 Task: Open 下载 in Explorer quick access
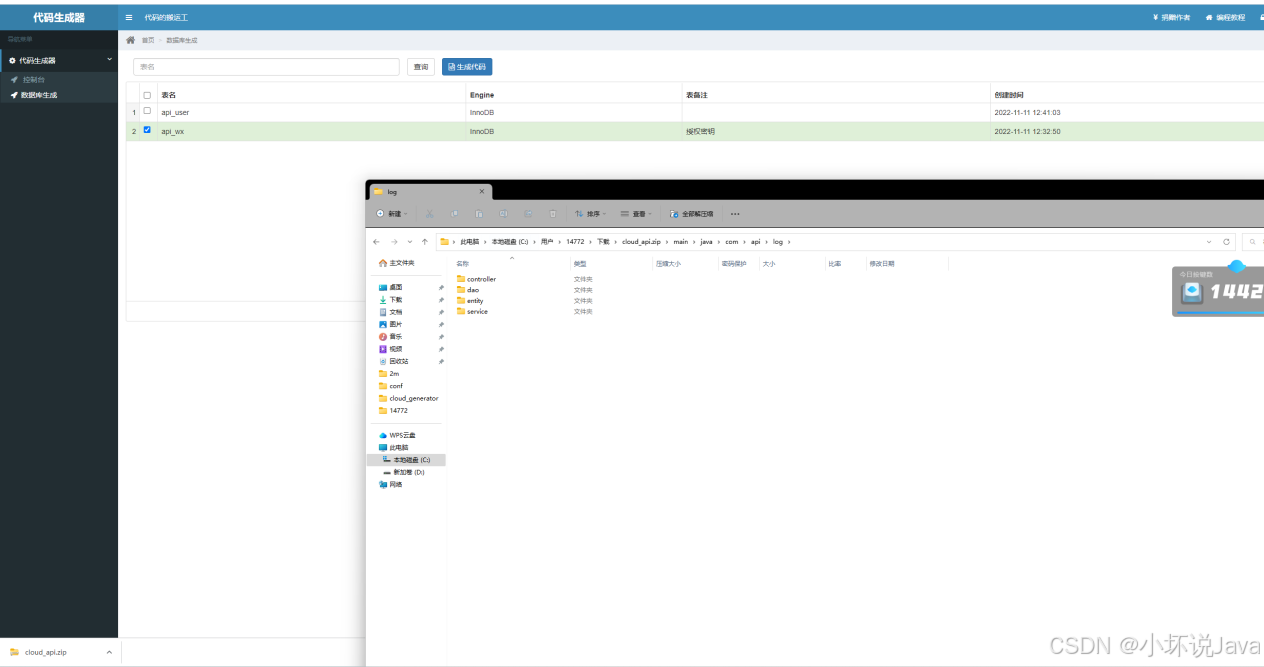click(x=391, y=300)
